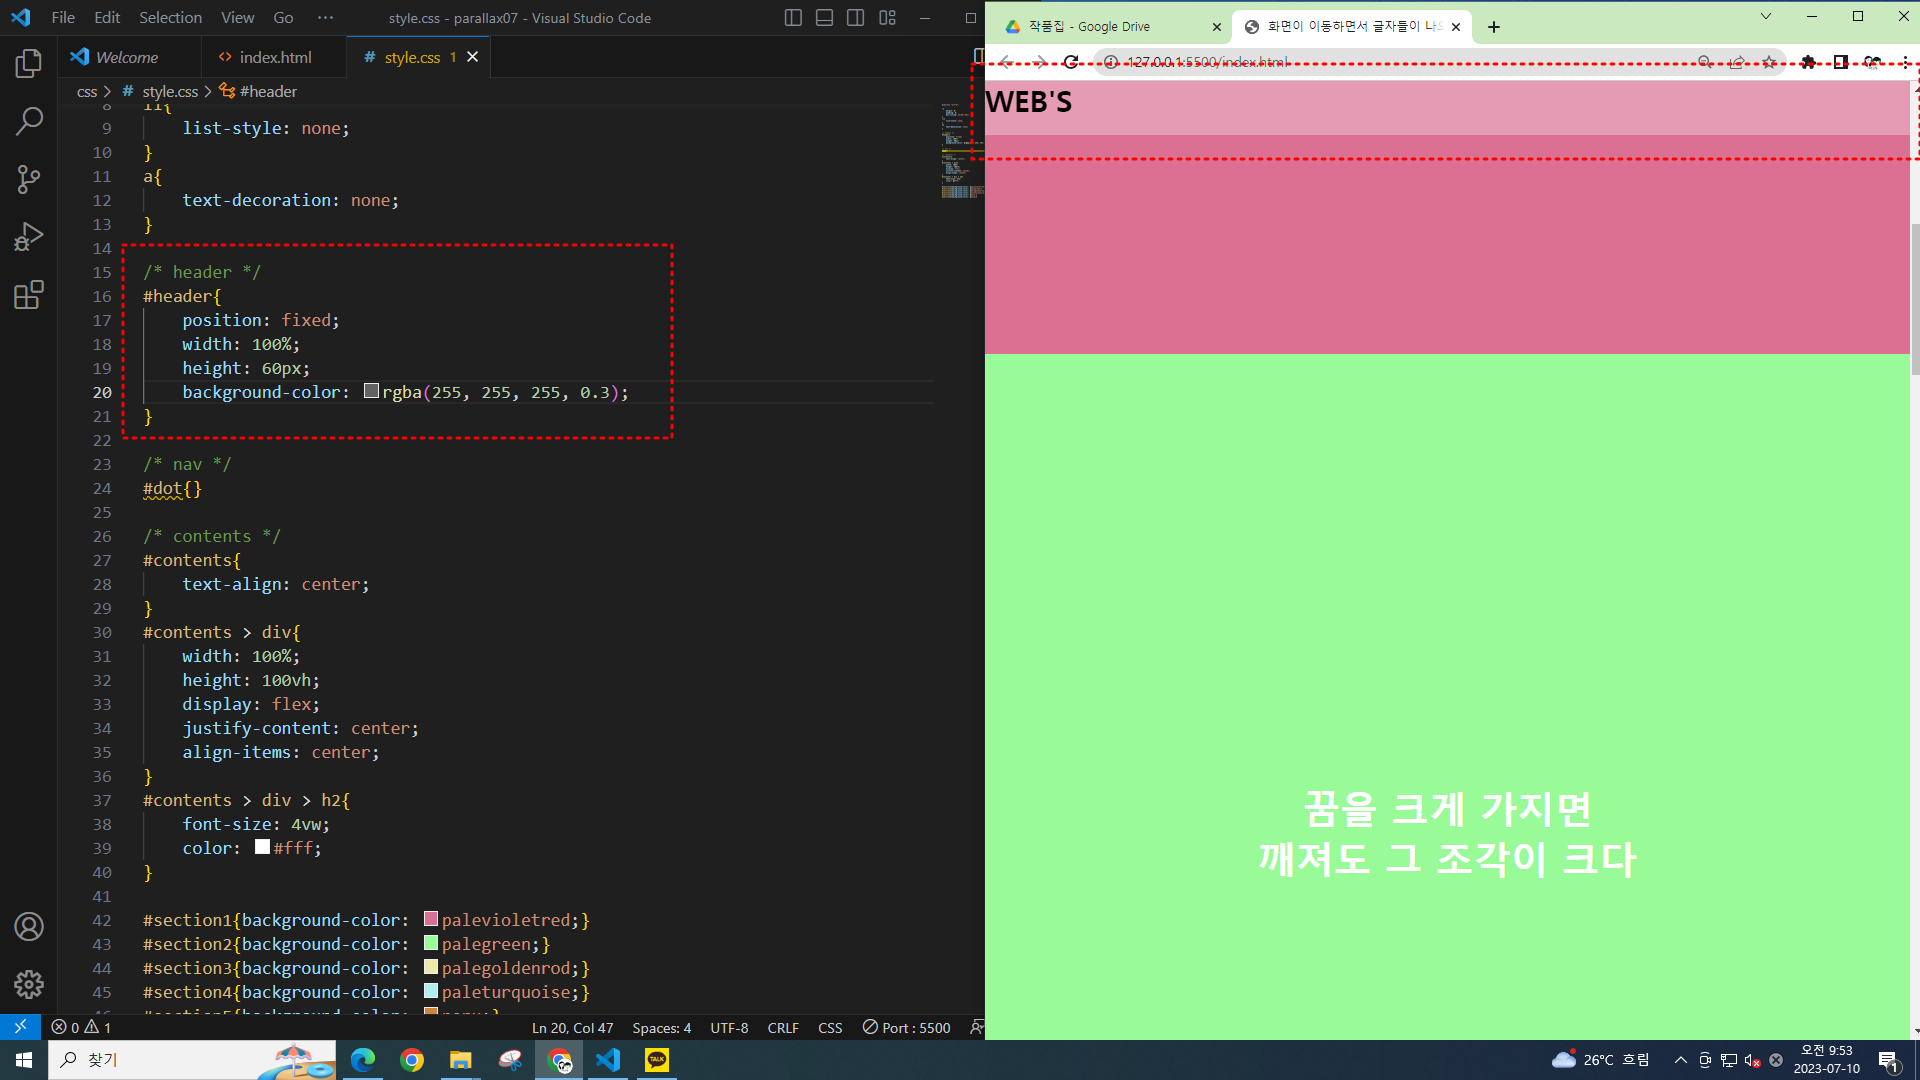Click the Accounts icon in activity bar
Image resolution: width=1920 pixels, height=1080 pixels.
pos(29,927)
